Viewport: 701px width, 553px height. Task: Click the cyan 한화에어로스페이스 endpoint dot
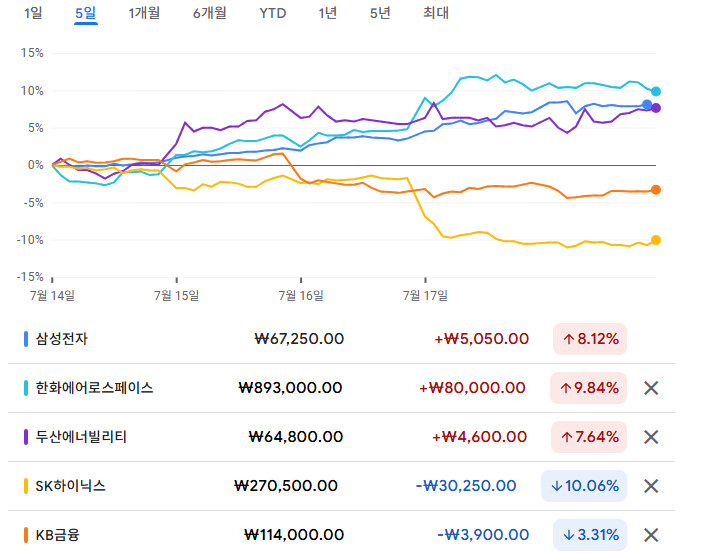point(656,91)
